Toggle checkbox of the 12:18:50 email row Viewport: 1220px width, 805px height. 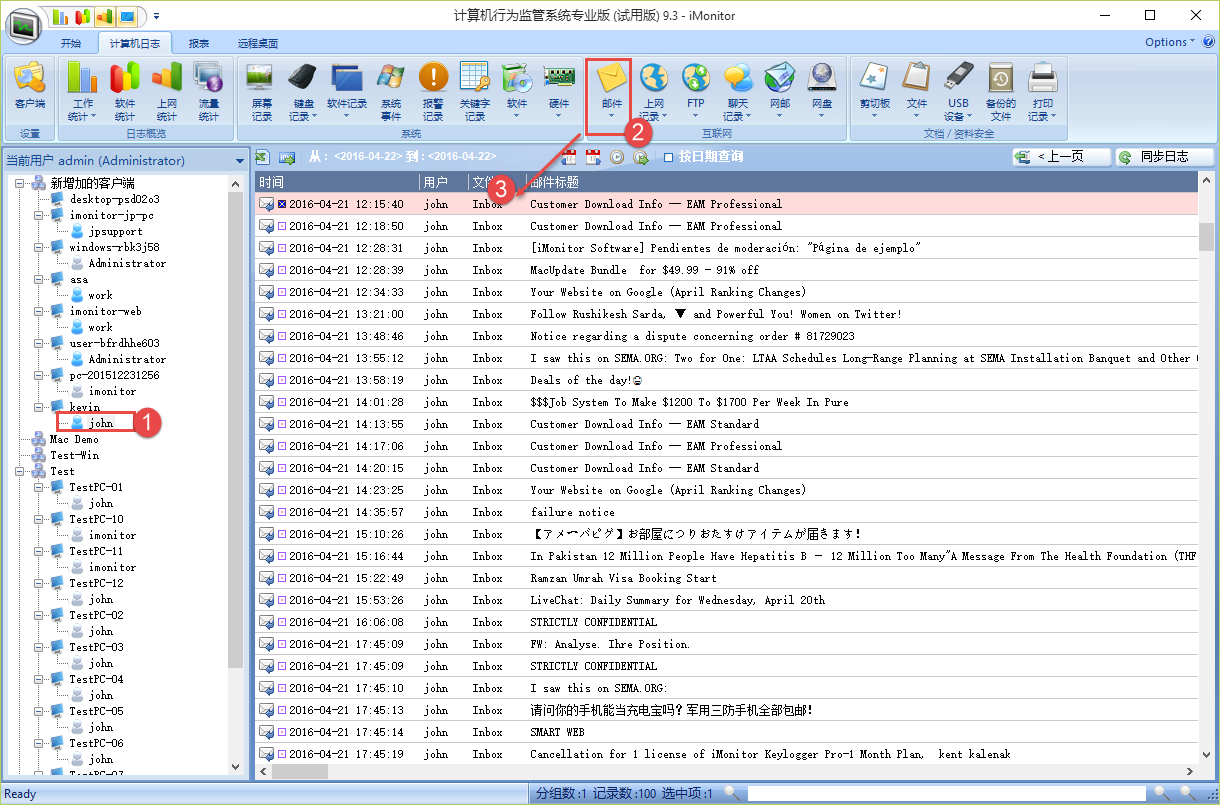pos(282,226)
